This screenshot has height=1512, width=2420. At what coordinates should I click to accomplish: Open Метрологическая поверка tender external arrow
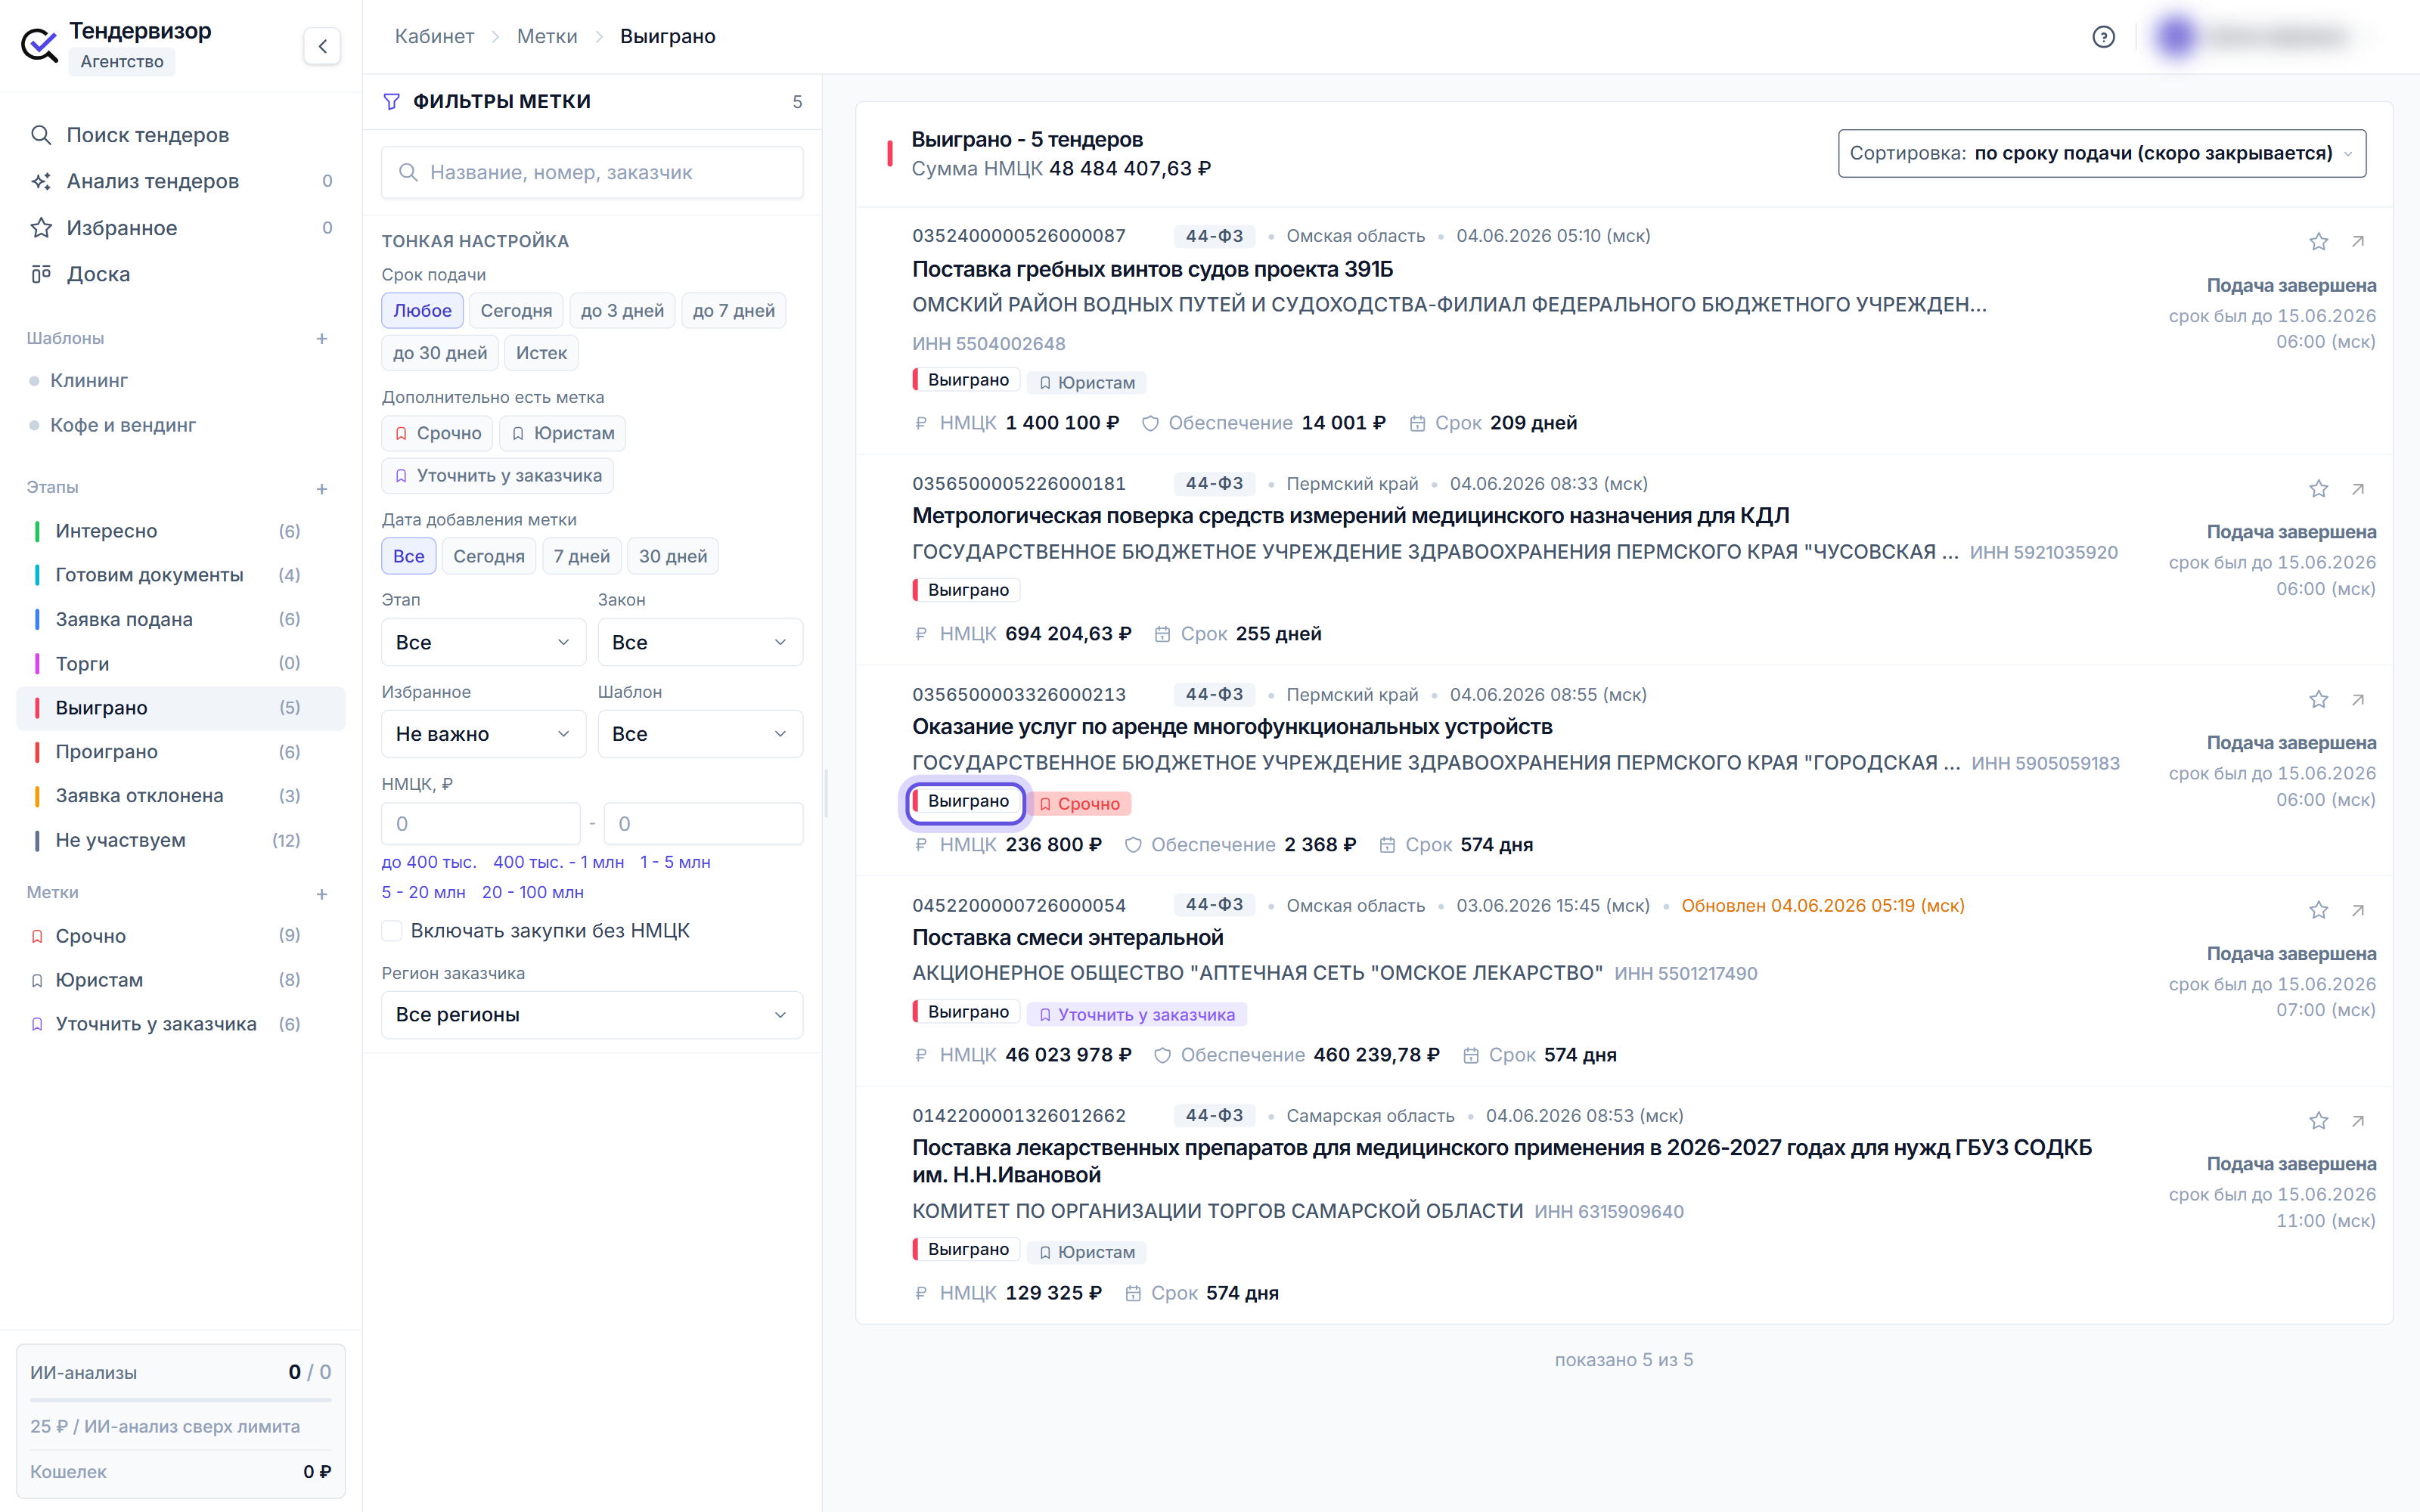click(x=2358, y=488)
